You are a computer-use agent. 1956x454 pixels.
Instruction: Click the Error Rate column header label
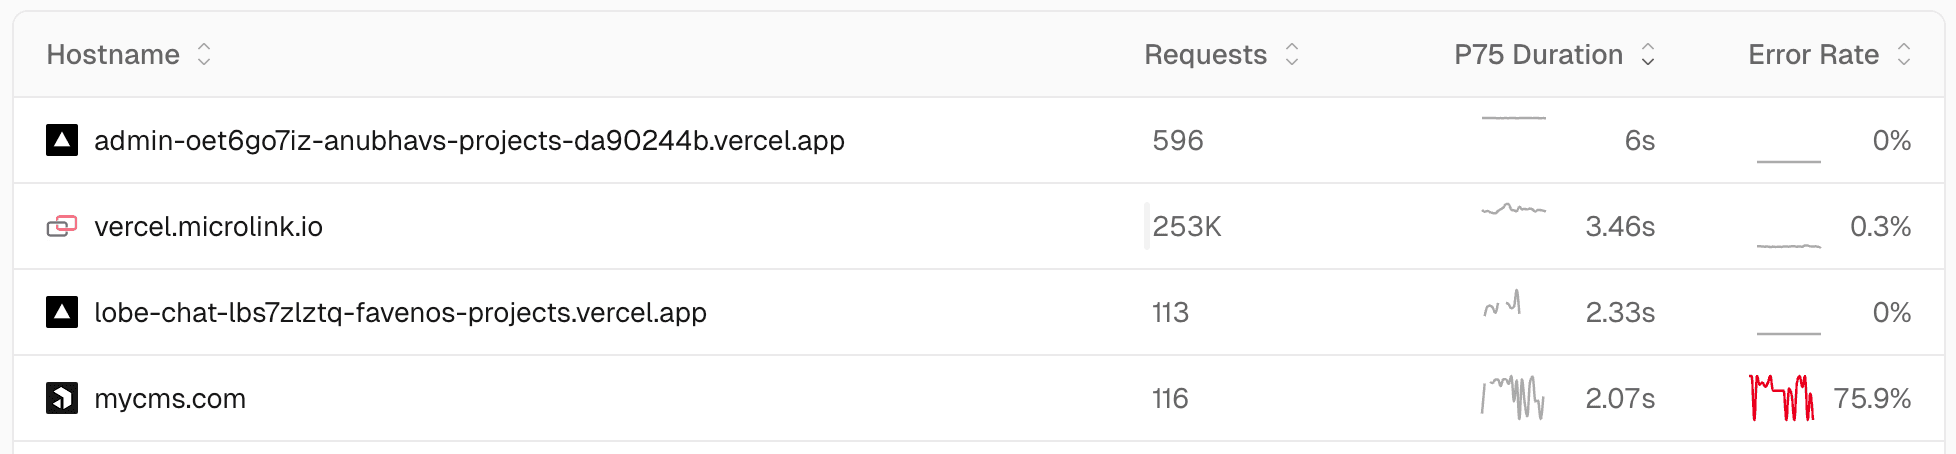(1813, 54)
